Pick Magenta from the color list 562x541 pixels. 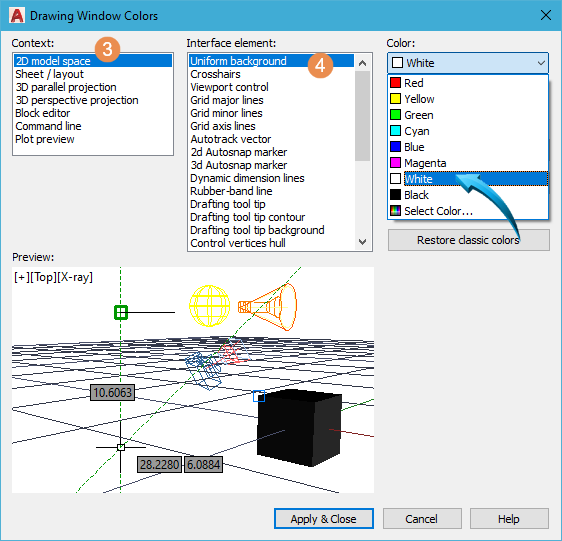click(468, 163)
